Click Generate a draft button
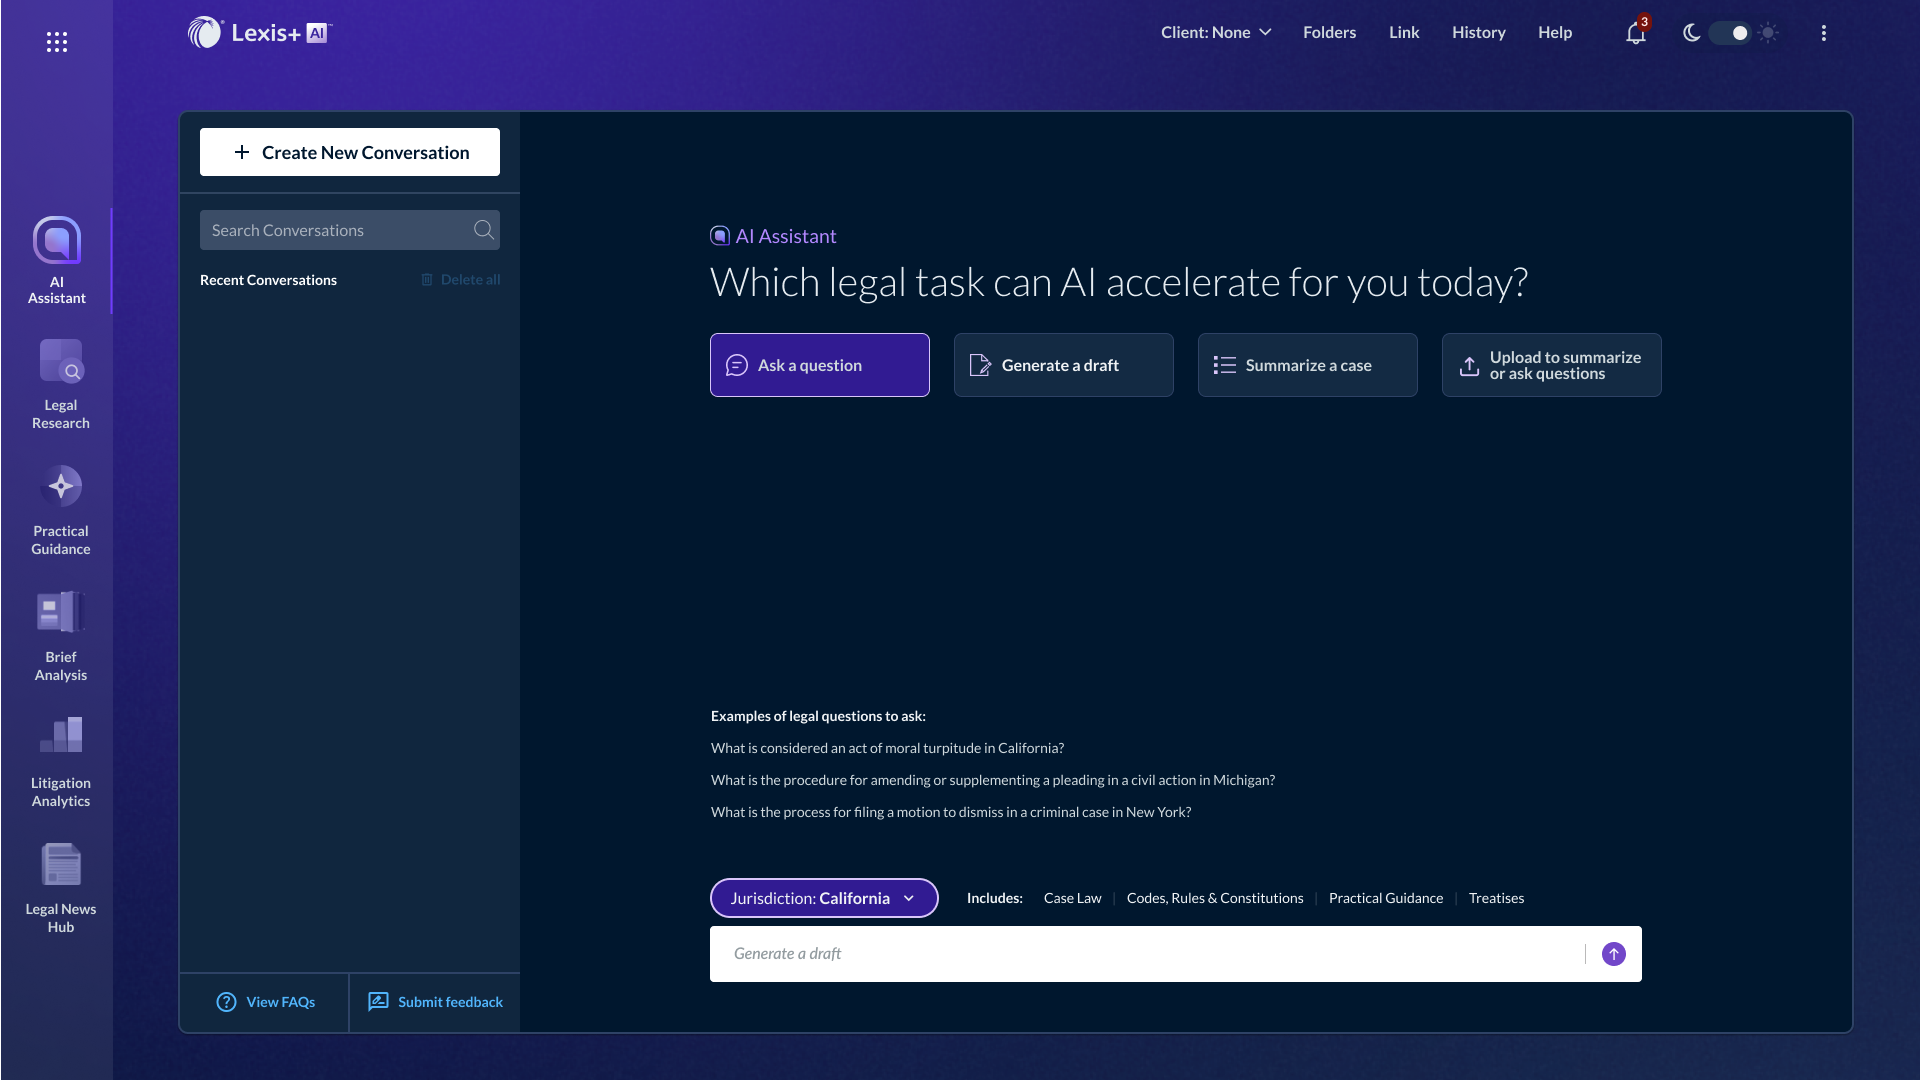 click(1063, 364)
